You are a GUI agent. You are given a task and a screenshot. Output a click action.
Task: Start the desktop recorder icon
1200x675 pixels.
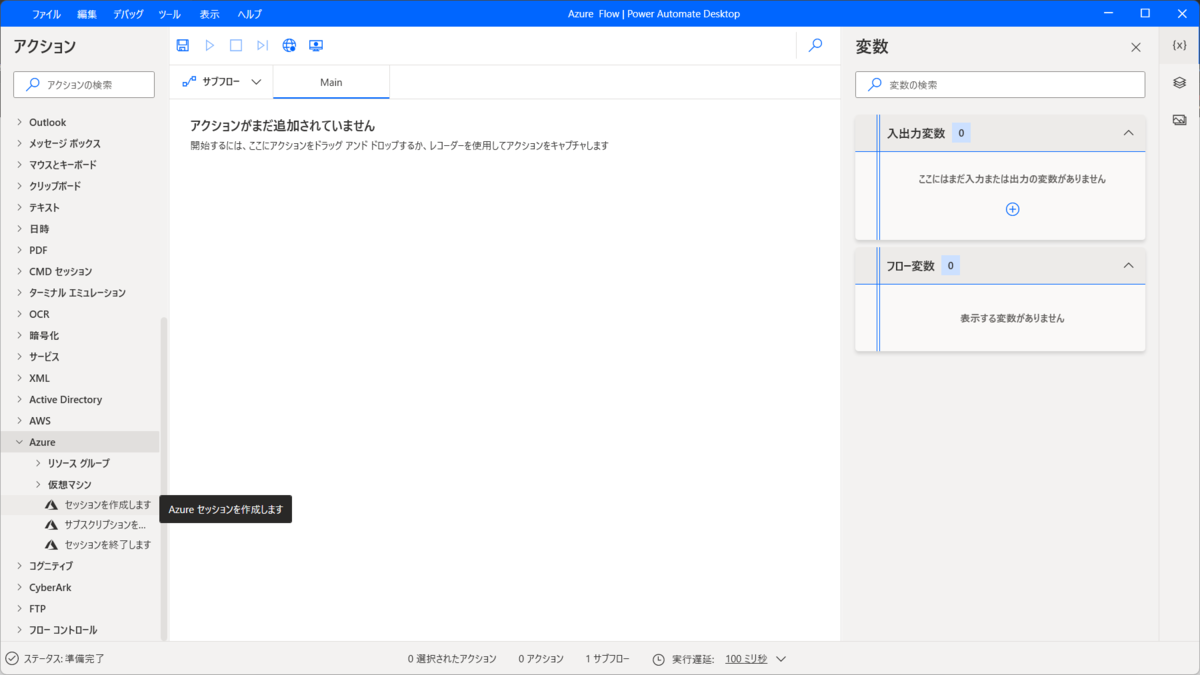click(x=316, y=45)
